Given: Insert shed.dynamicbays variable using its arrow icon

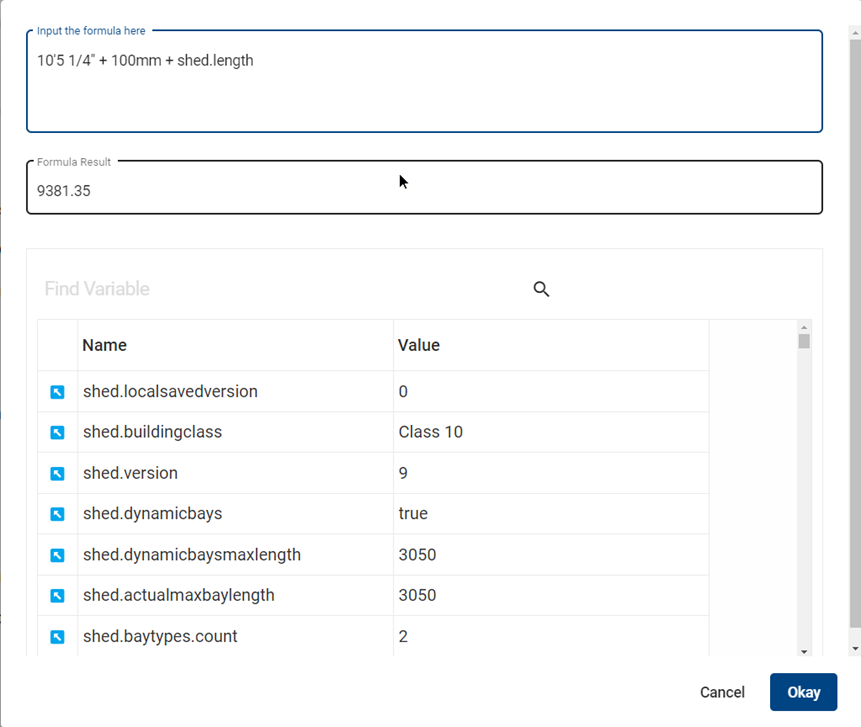Looking at the screenshot, I should pos(57,514).
